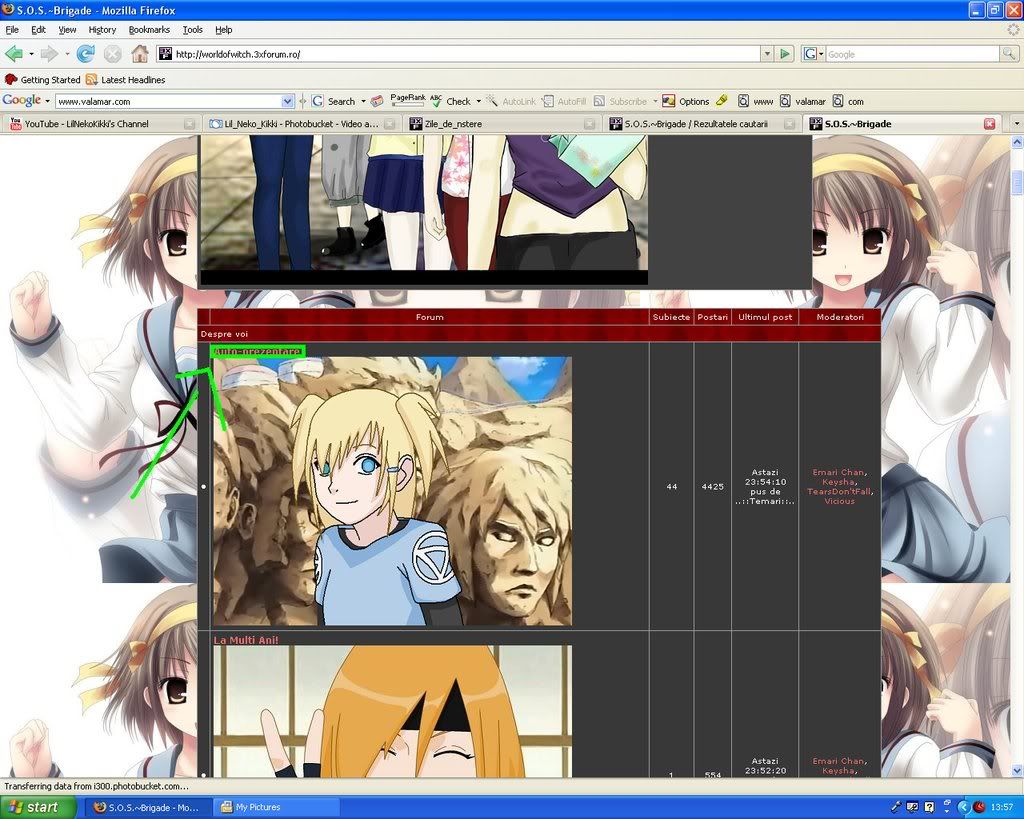Open moderator Vicious profile link
This screenshot has height=819, width=1024.
pyautogui.click(x=839, y=501)
